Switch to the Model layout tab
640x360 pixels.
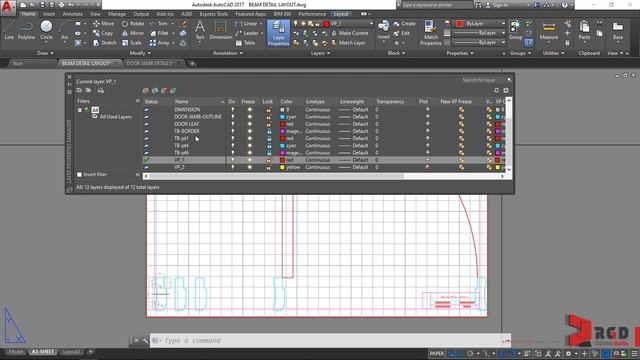click(x=16, y=352)
